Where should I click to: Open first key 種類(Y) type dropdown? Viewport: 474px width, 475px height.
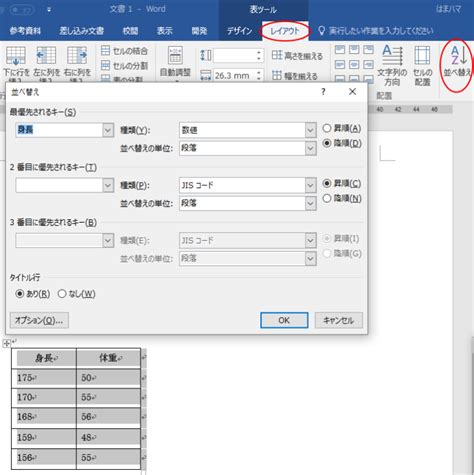tap(310, 130)
